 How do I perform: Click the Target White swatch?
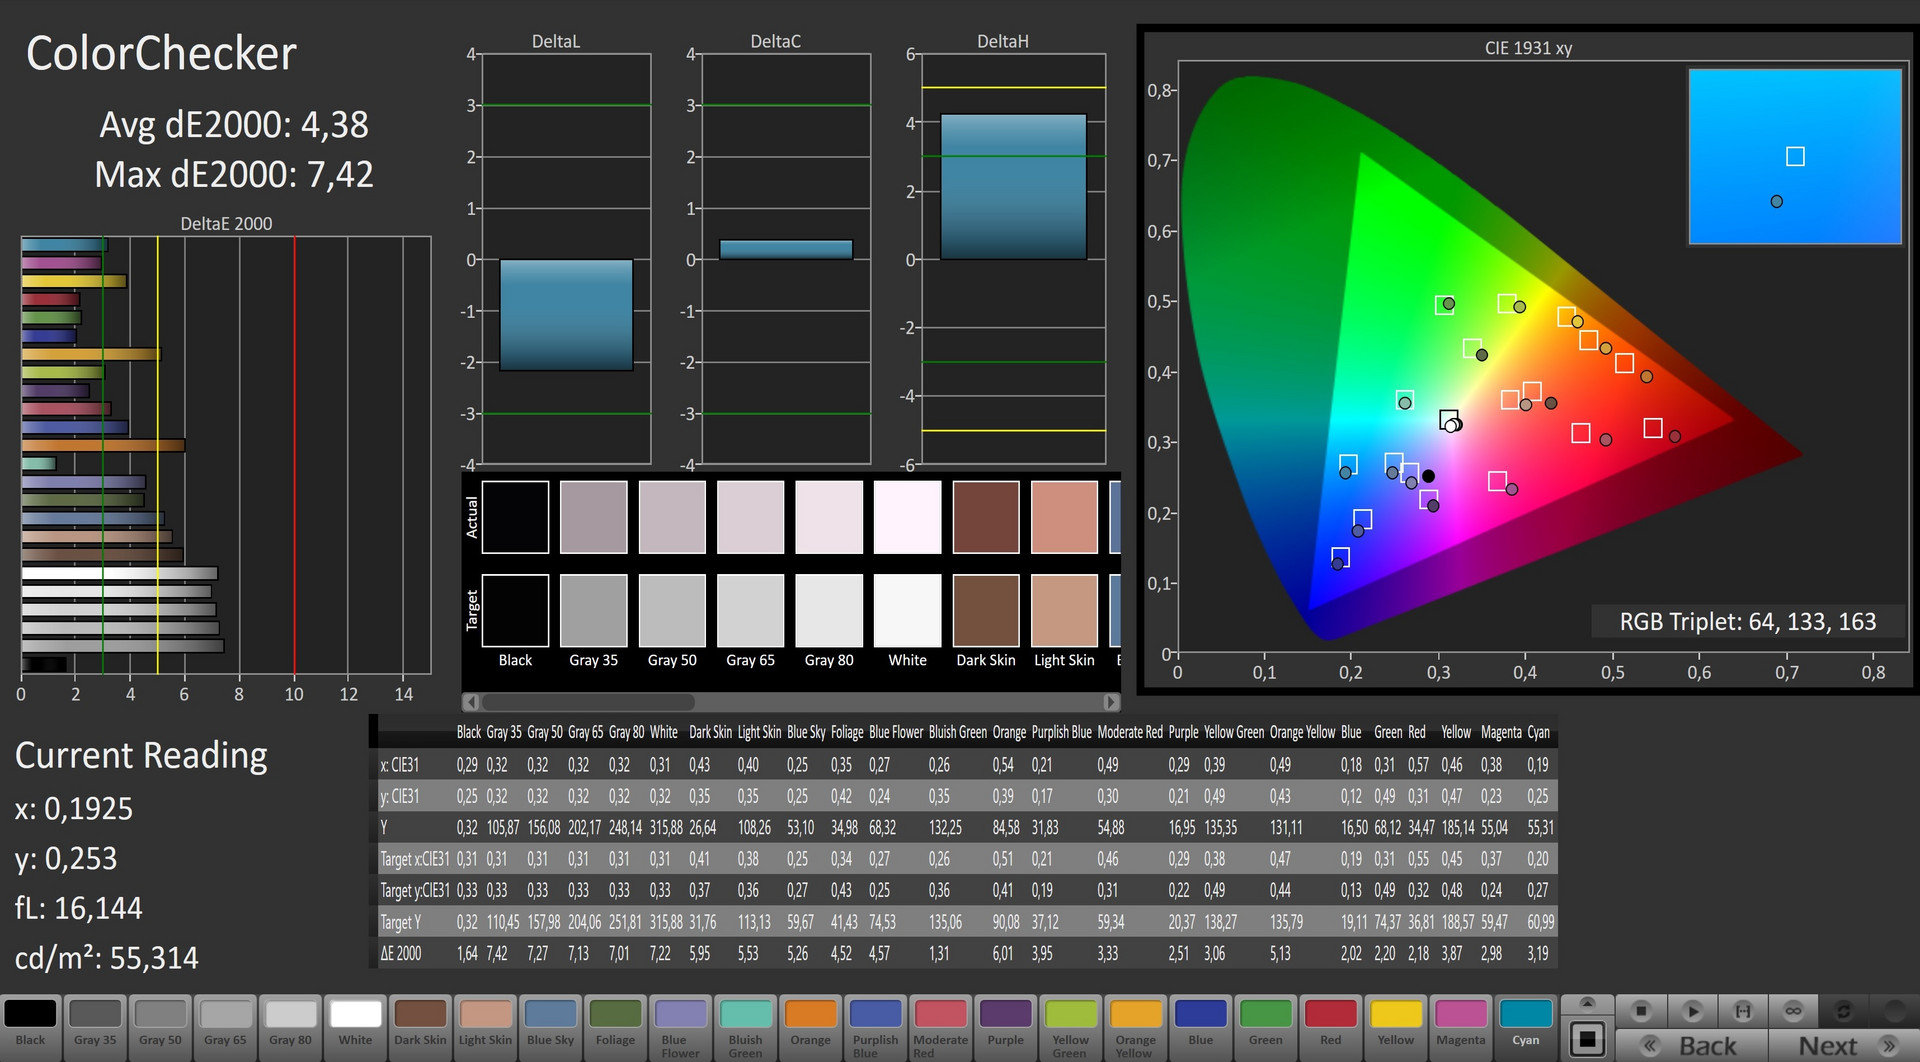coord(907,610)
